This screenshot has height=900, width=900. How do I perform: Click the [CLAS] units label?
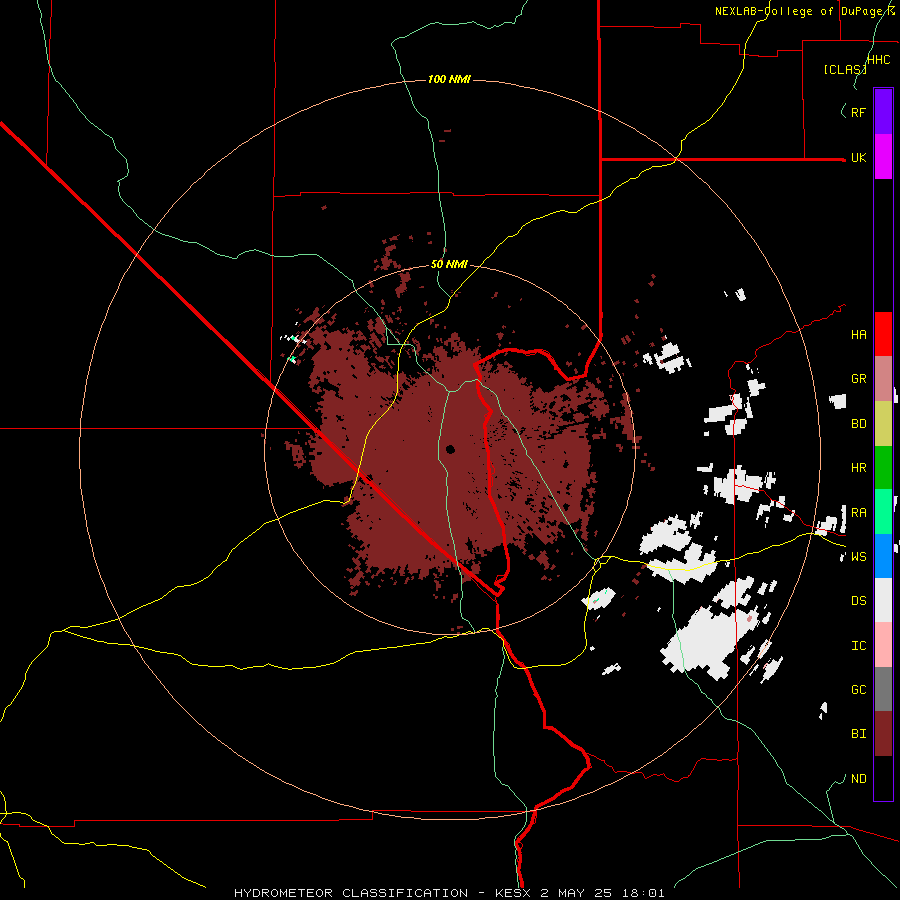[x=845, y=70]
